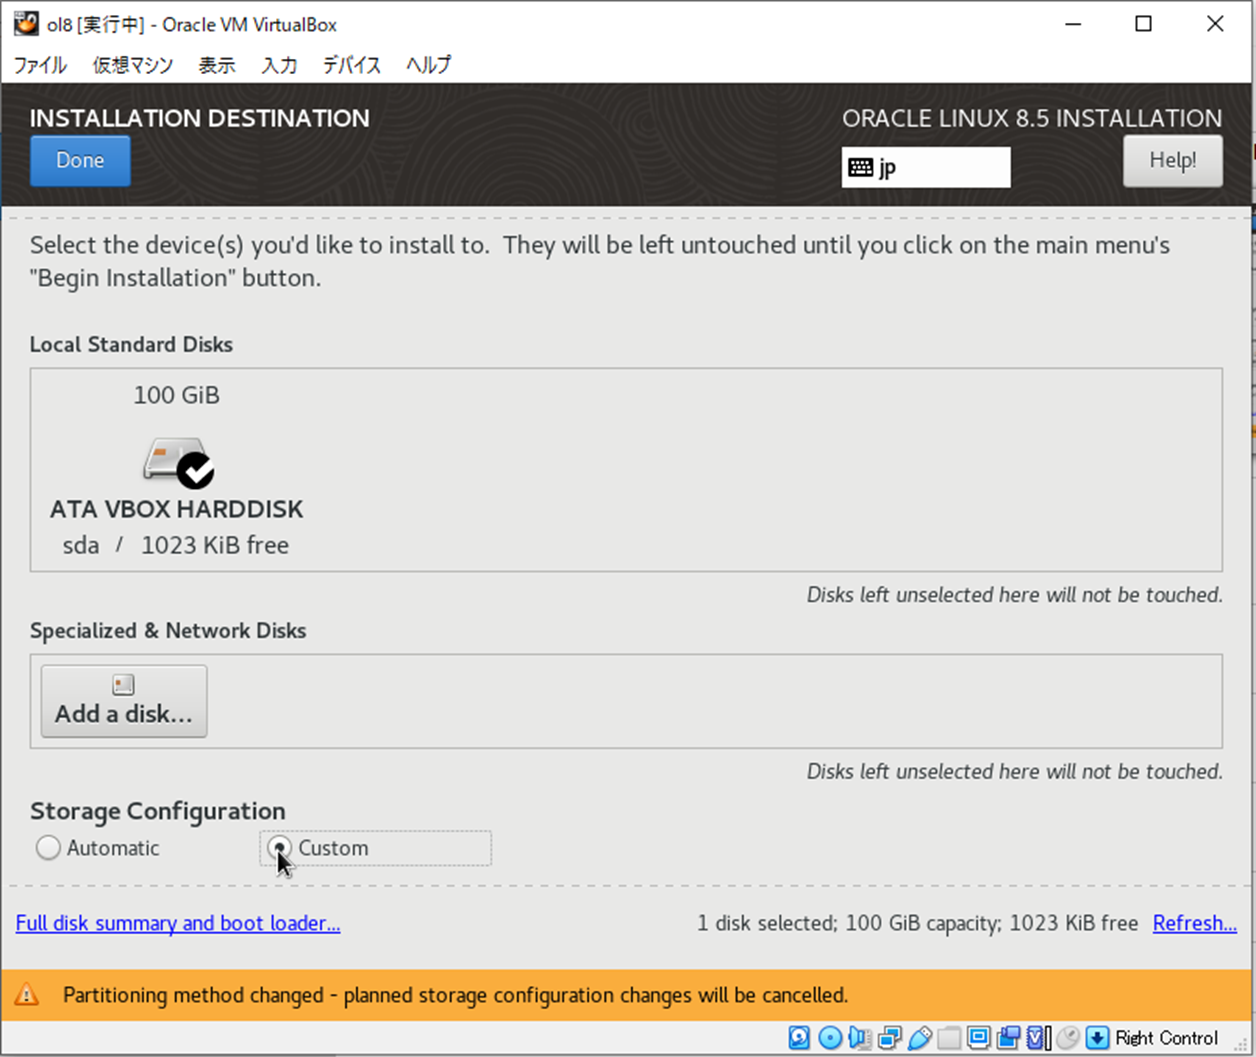Minimize the VirtualBox window

1074,24
